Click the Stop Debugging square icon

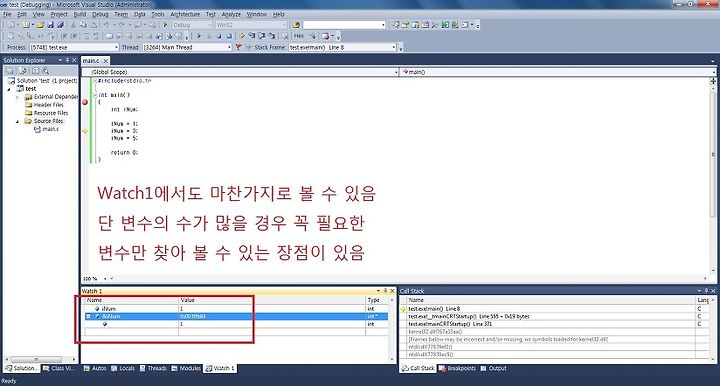(x=219, y=36)
